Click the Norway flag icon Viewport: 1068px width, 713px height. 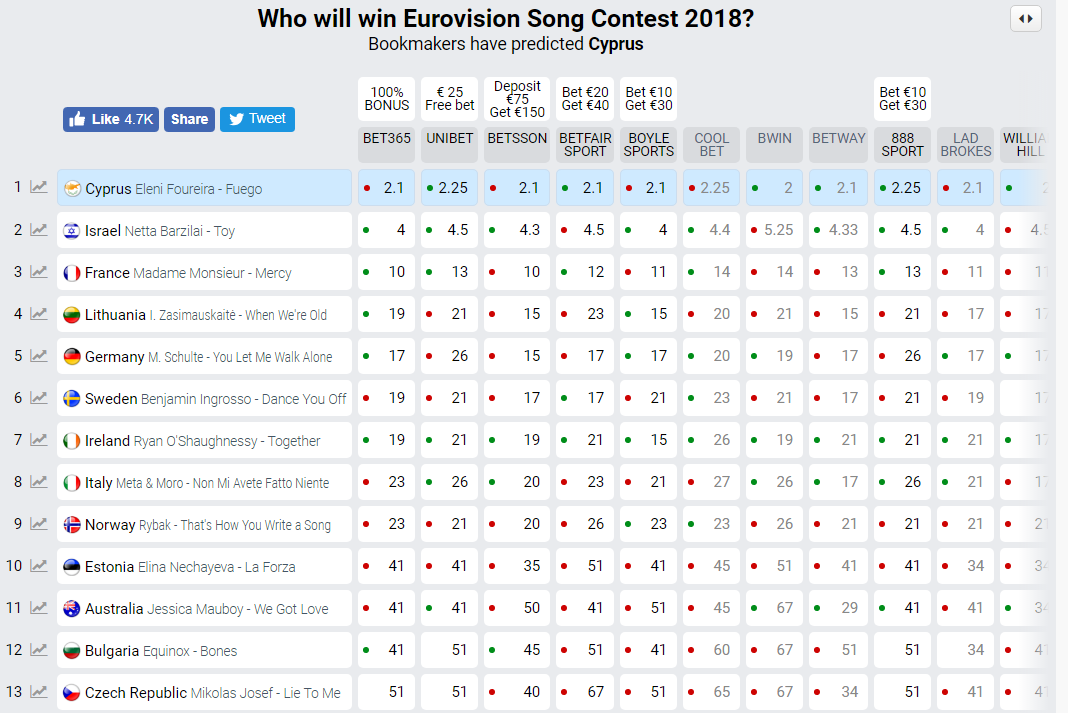(71, 525)
